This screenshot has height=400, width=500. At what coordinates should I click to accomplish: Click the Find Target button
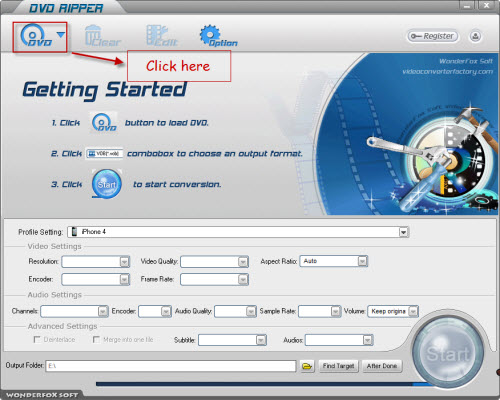pyautogui.click(x=338, y=366)
